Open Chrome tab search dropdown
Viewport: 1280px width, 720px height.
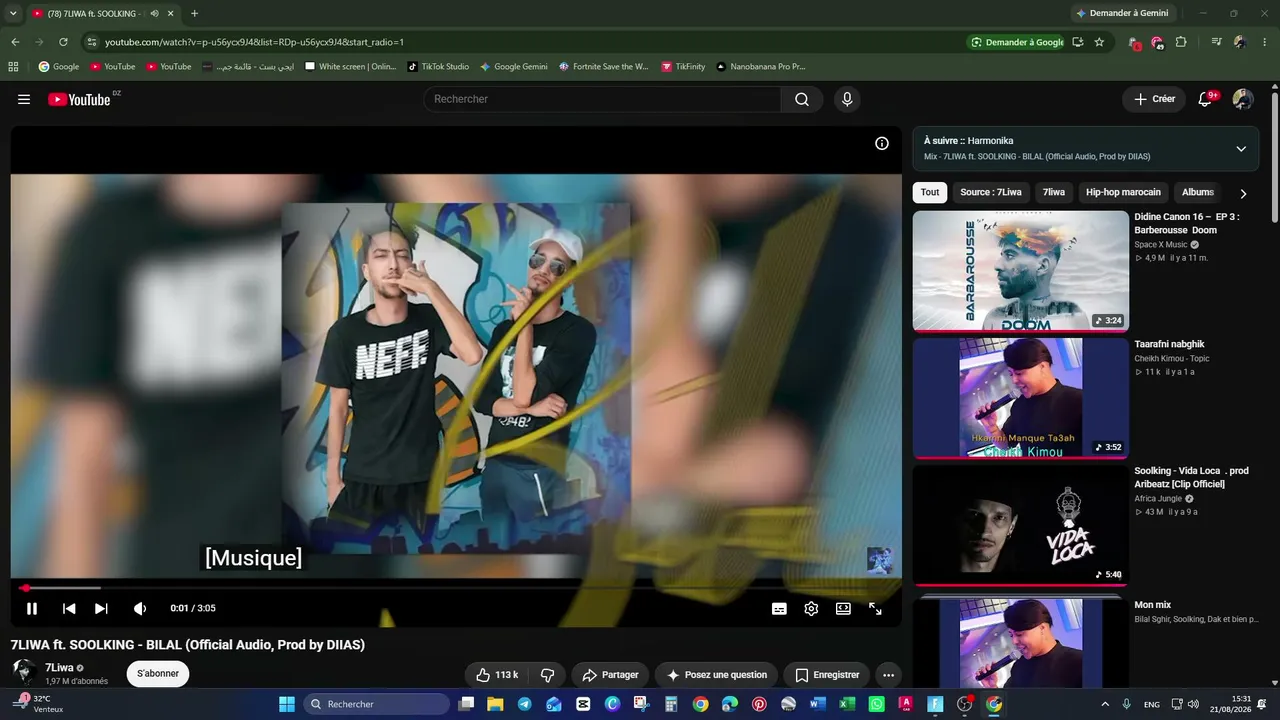coord(13,13)
